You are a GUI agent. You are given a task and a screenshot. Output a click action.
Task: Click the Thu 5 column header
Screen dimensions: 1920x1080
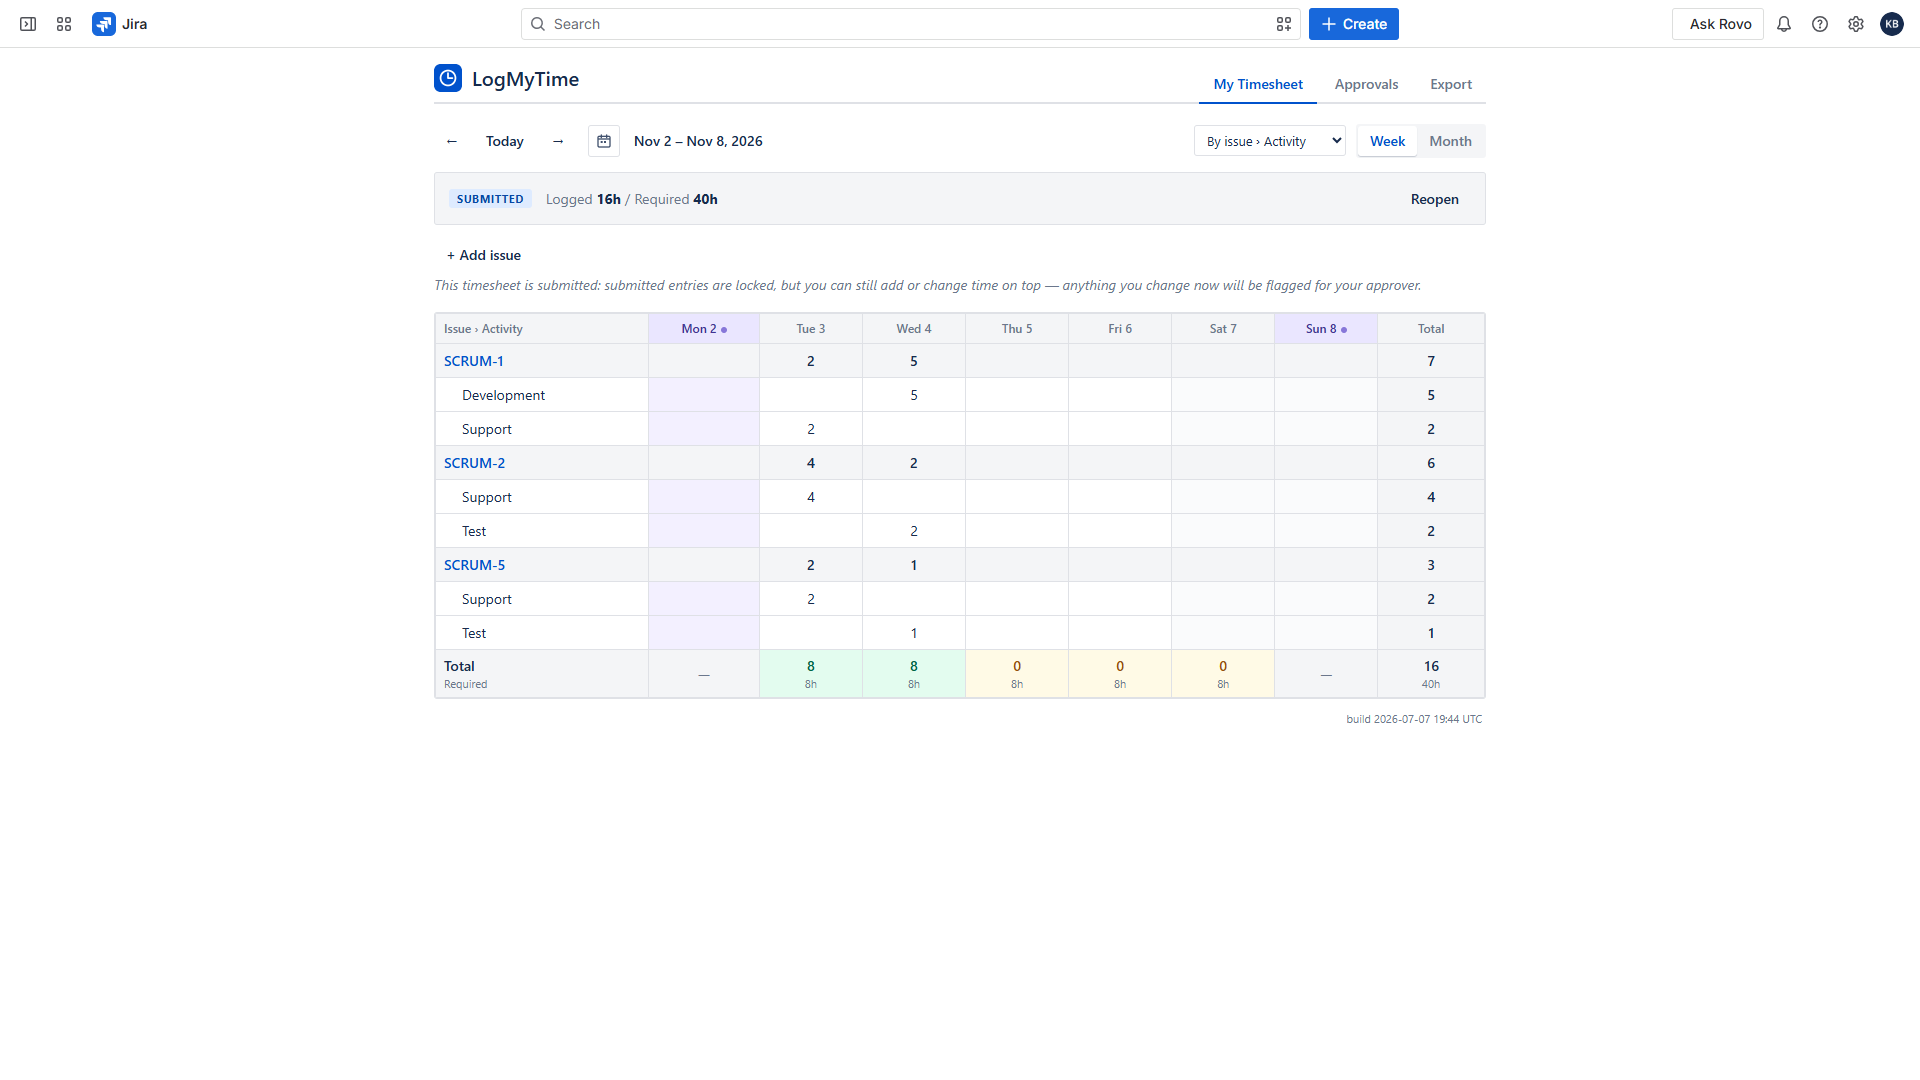(1017, 329)
